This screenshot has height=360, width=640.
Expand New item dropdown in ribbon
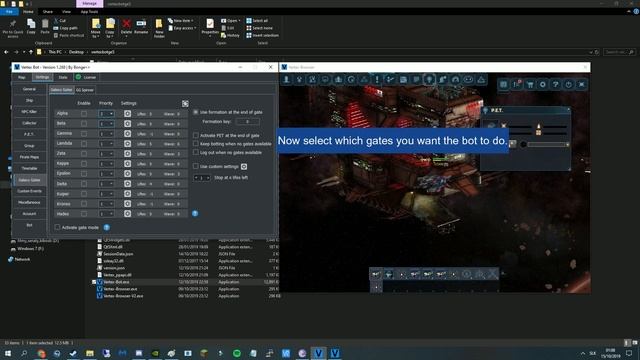click(x=181, y=20)
